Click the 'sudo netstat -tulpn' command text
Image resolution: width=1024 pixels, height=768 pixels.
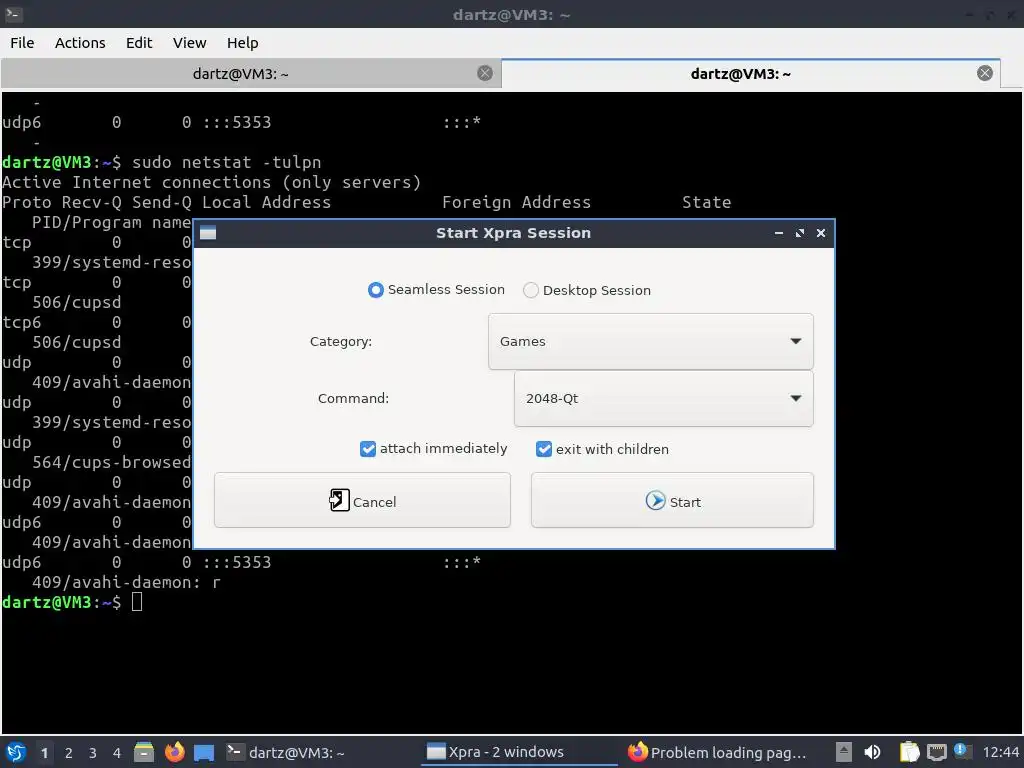tap(227, 162)
